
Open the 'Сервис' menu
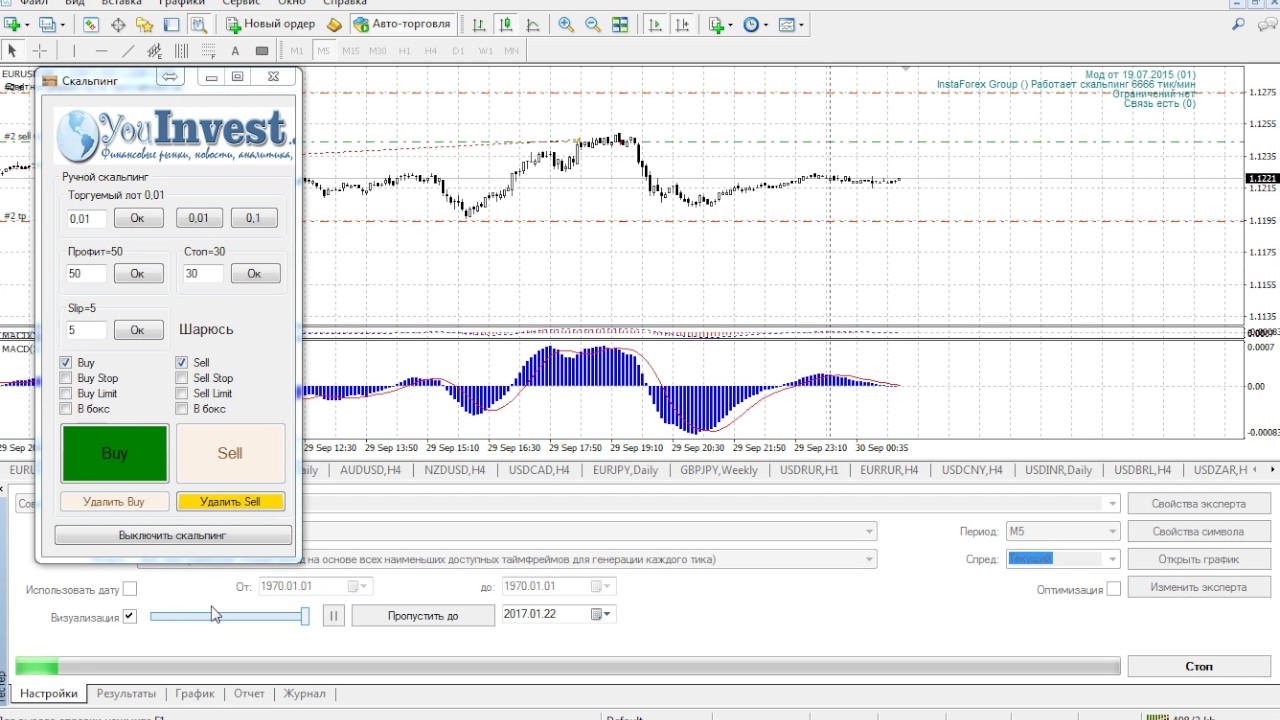241,3
